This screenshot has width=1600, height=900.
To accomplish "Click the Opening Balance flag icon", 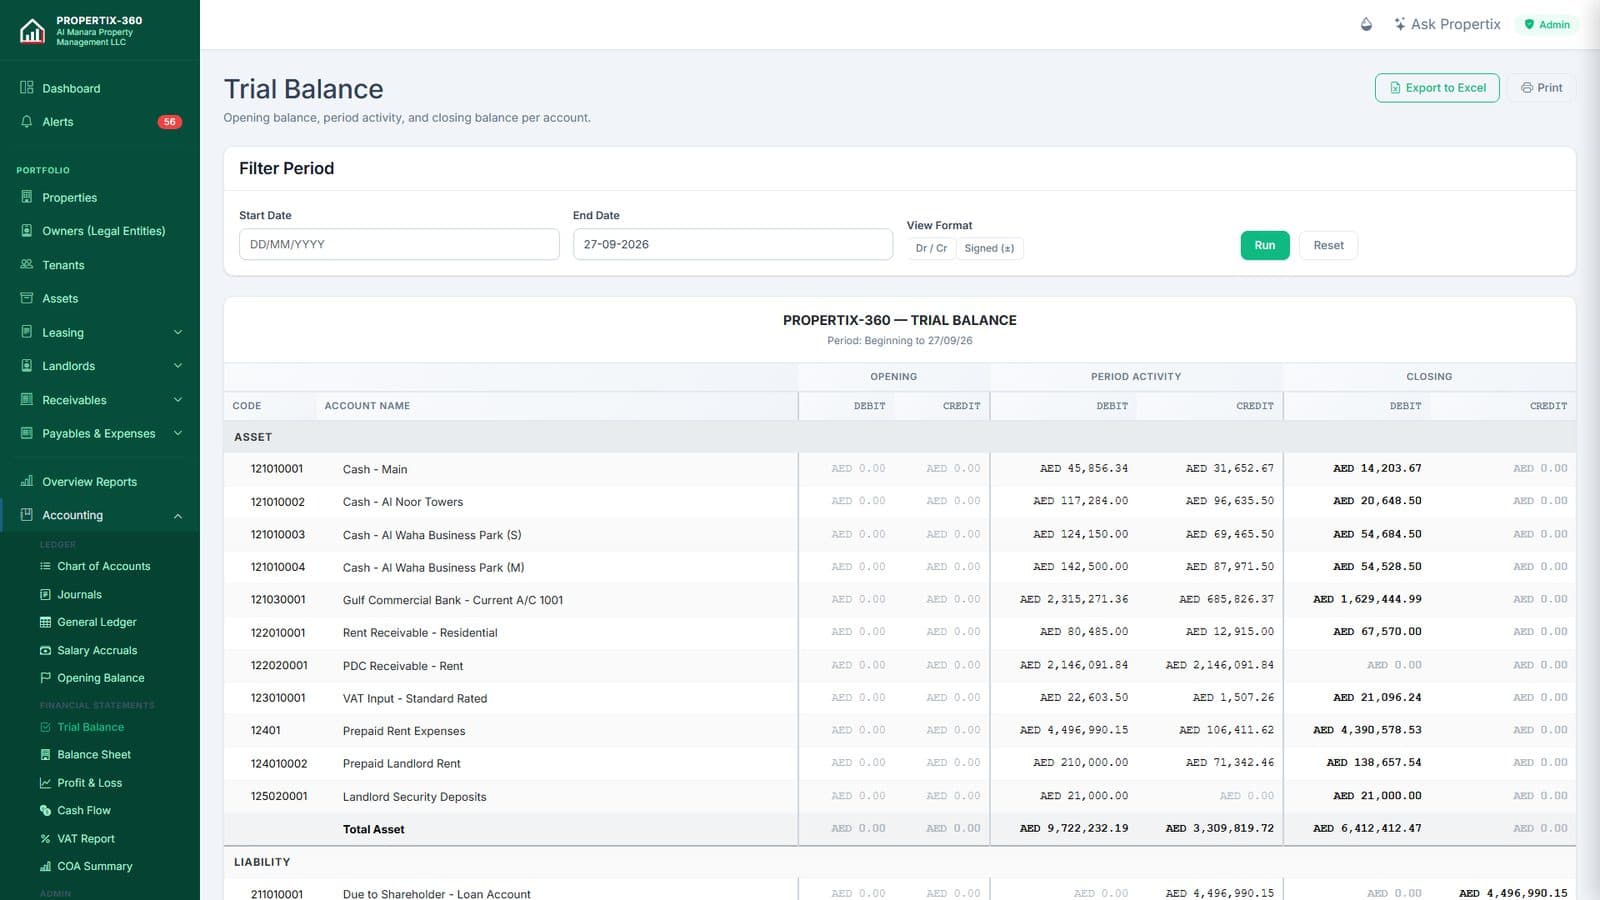I will click(45, 678).
